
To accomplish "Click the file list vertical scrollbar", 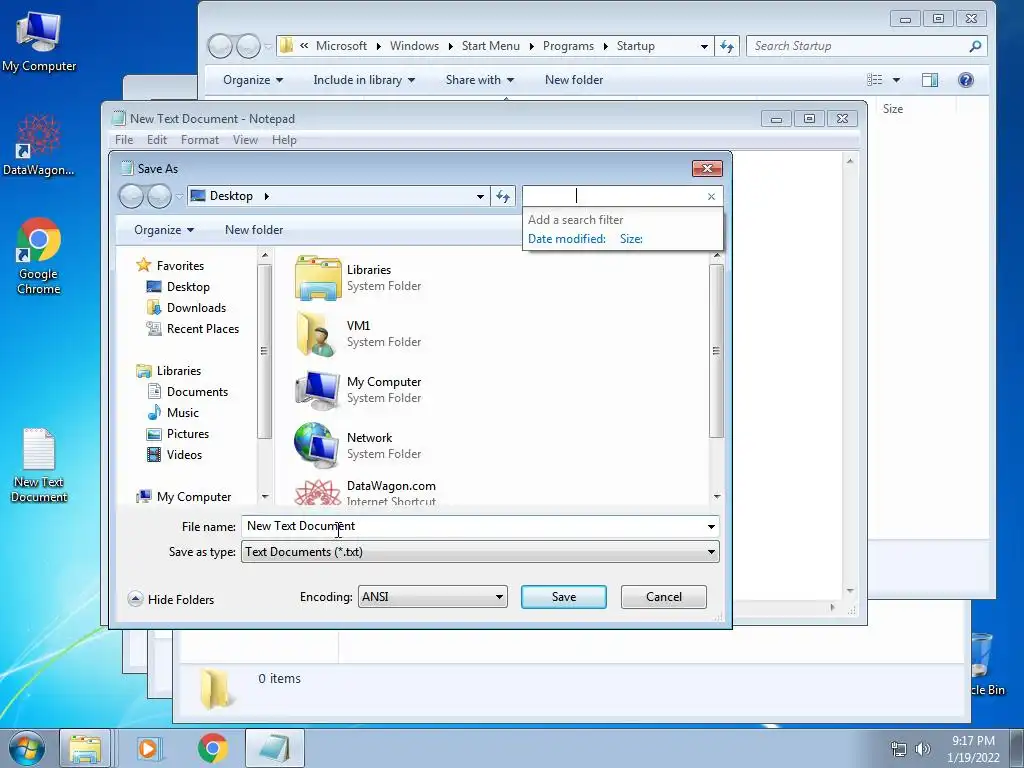I will (716, 351).
